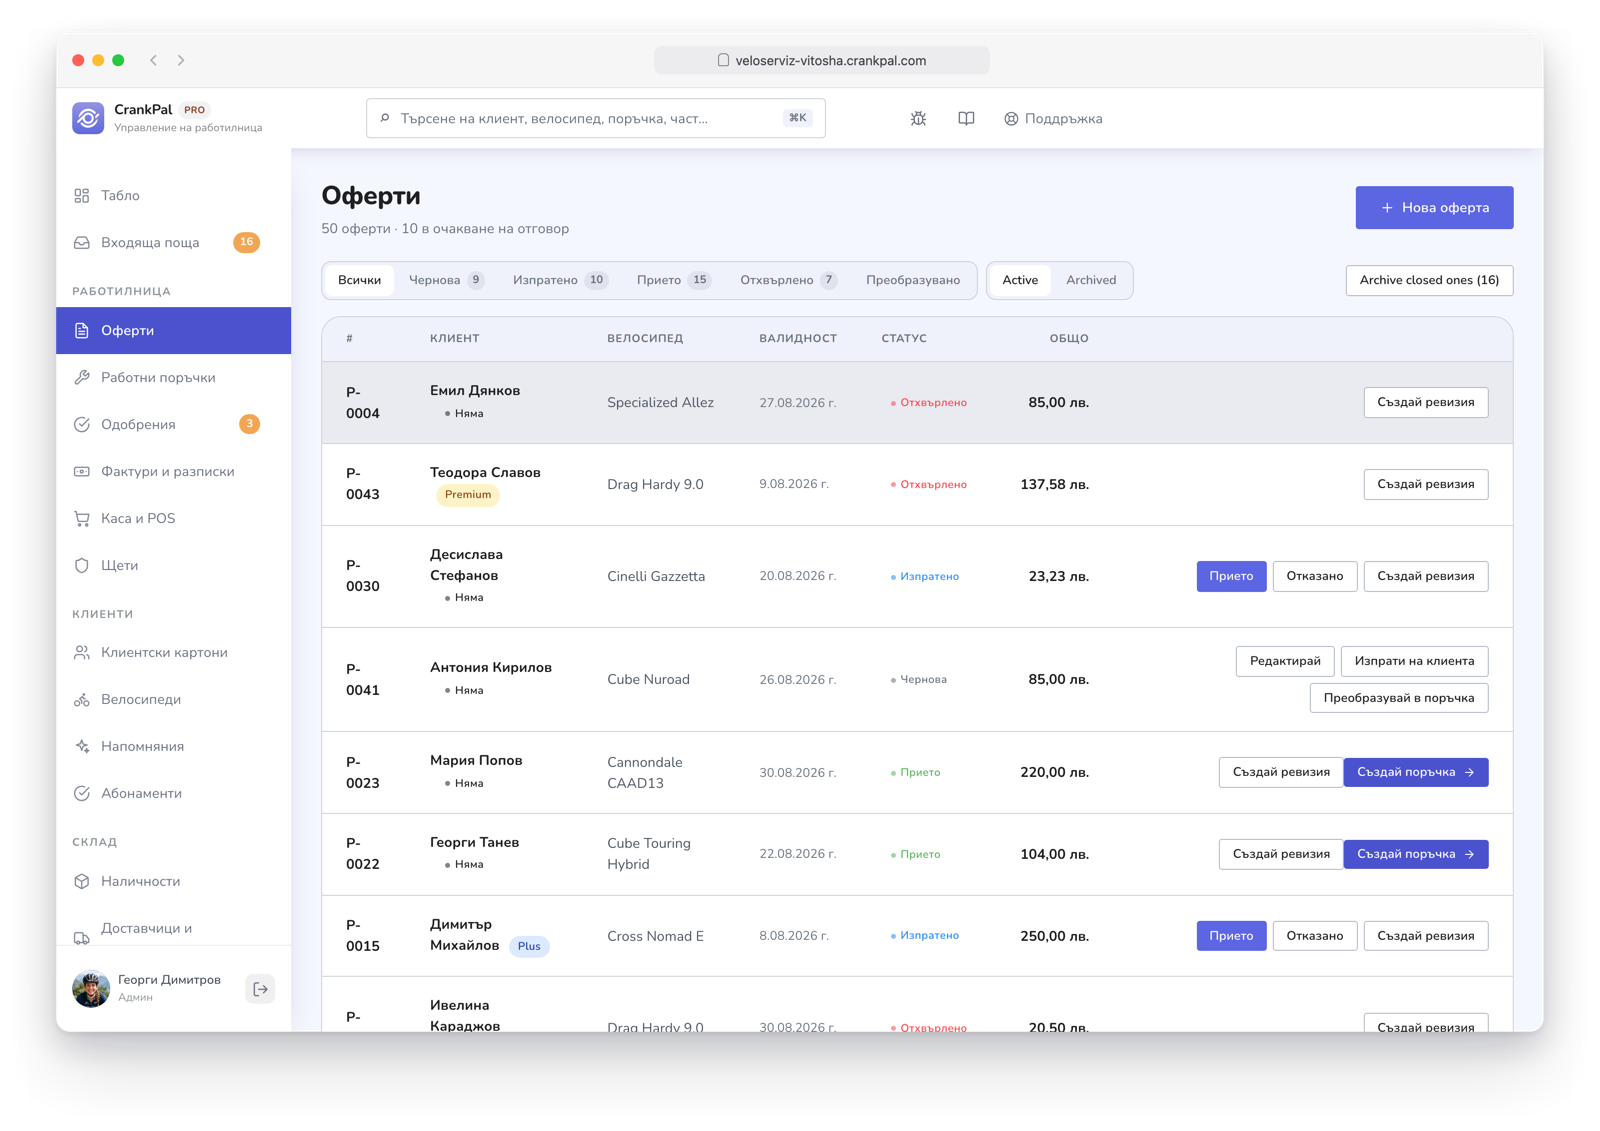Image resolution: width=1600 pixels, height=1131 pixels.
Task: Click the Георги Димитров profile avatar
Action: [91, 989]
